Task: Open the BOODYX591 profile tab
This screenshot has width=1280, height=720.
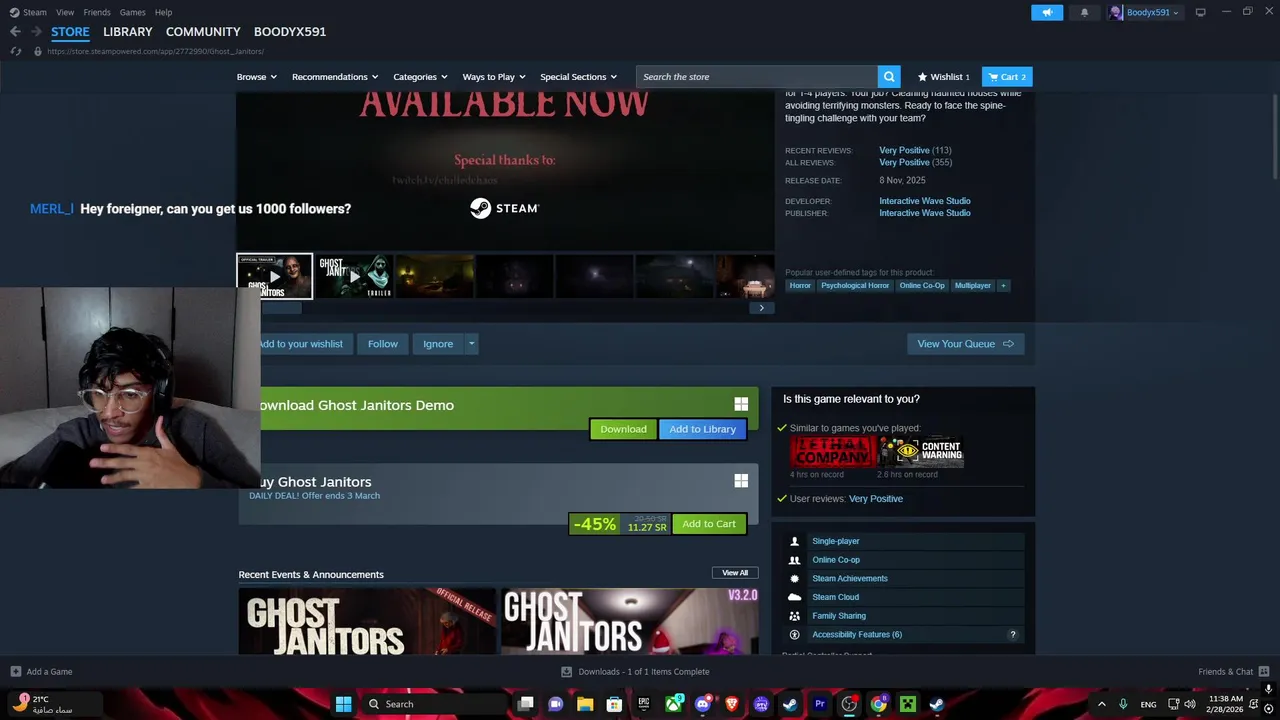Action: pyautogui.click(x=290, y=32)
